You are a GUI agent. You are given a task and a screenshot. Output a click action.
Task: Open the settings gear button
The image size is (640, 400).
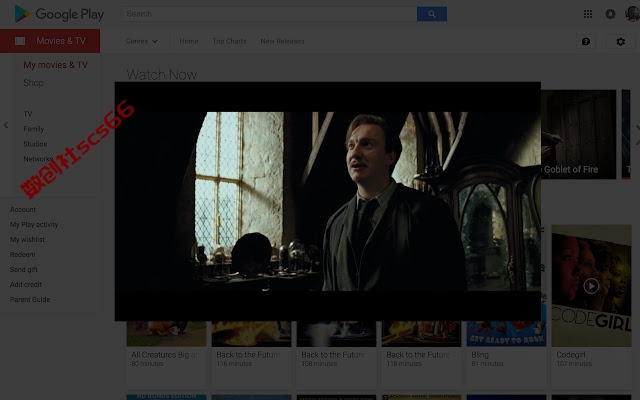620,41
